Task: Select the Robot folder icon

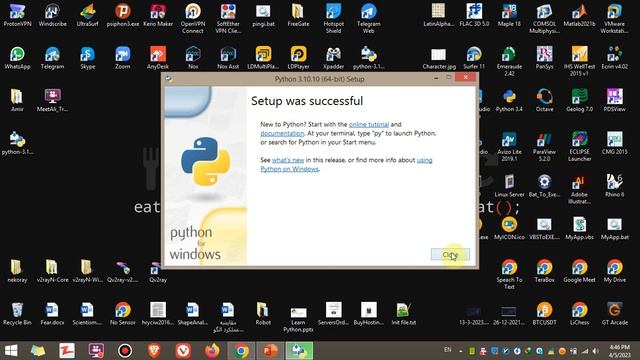Action: (263, 314)
